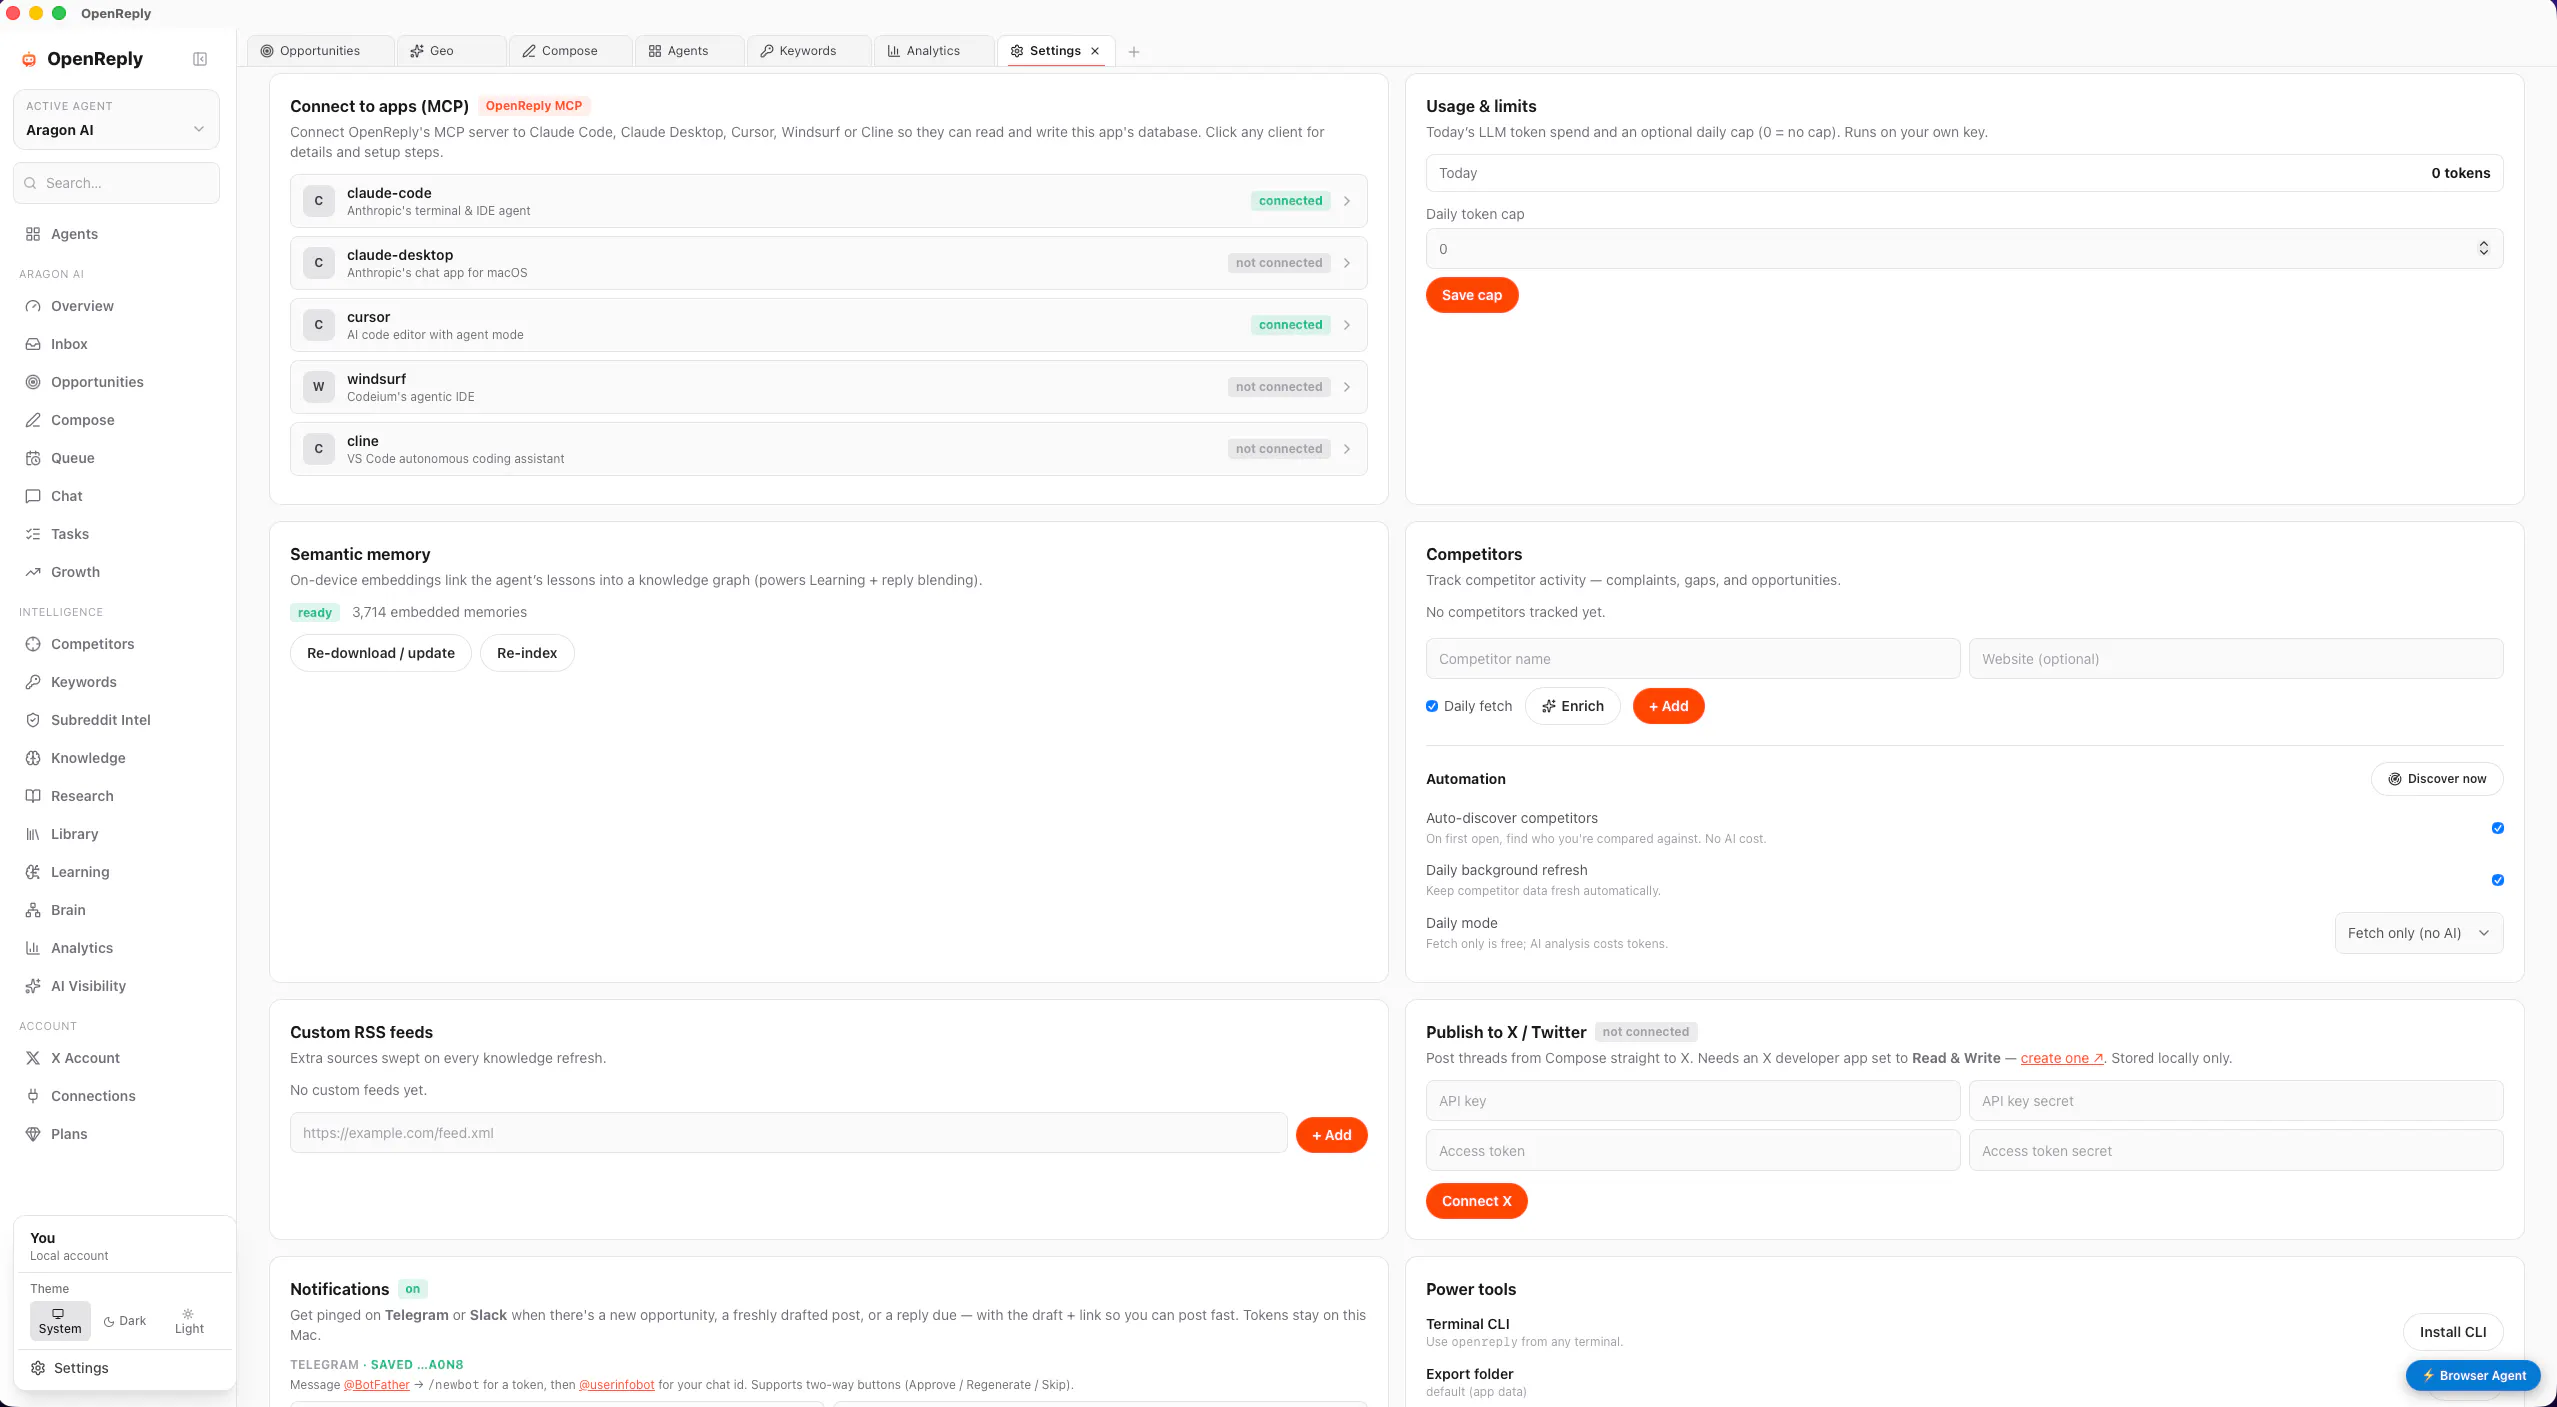
Task: Launch the Browser Agent button
Action: click(x=2472, y=1375)
